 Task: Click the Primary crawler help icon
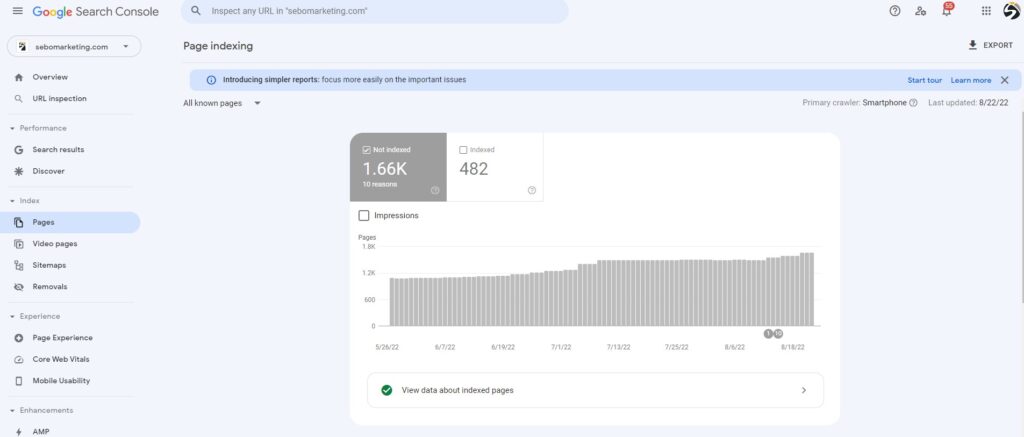[x=913, y=103]
